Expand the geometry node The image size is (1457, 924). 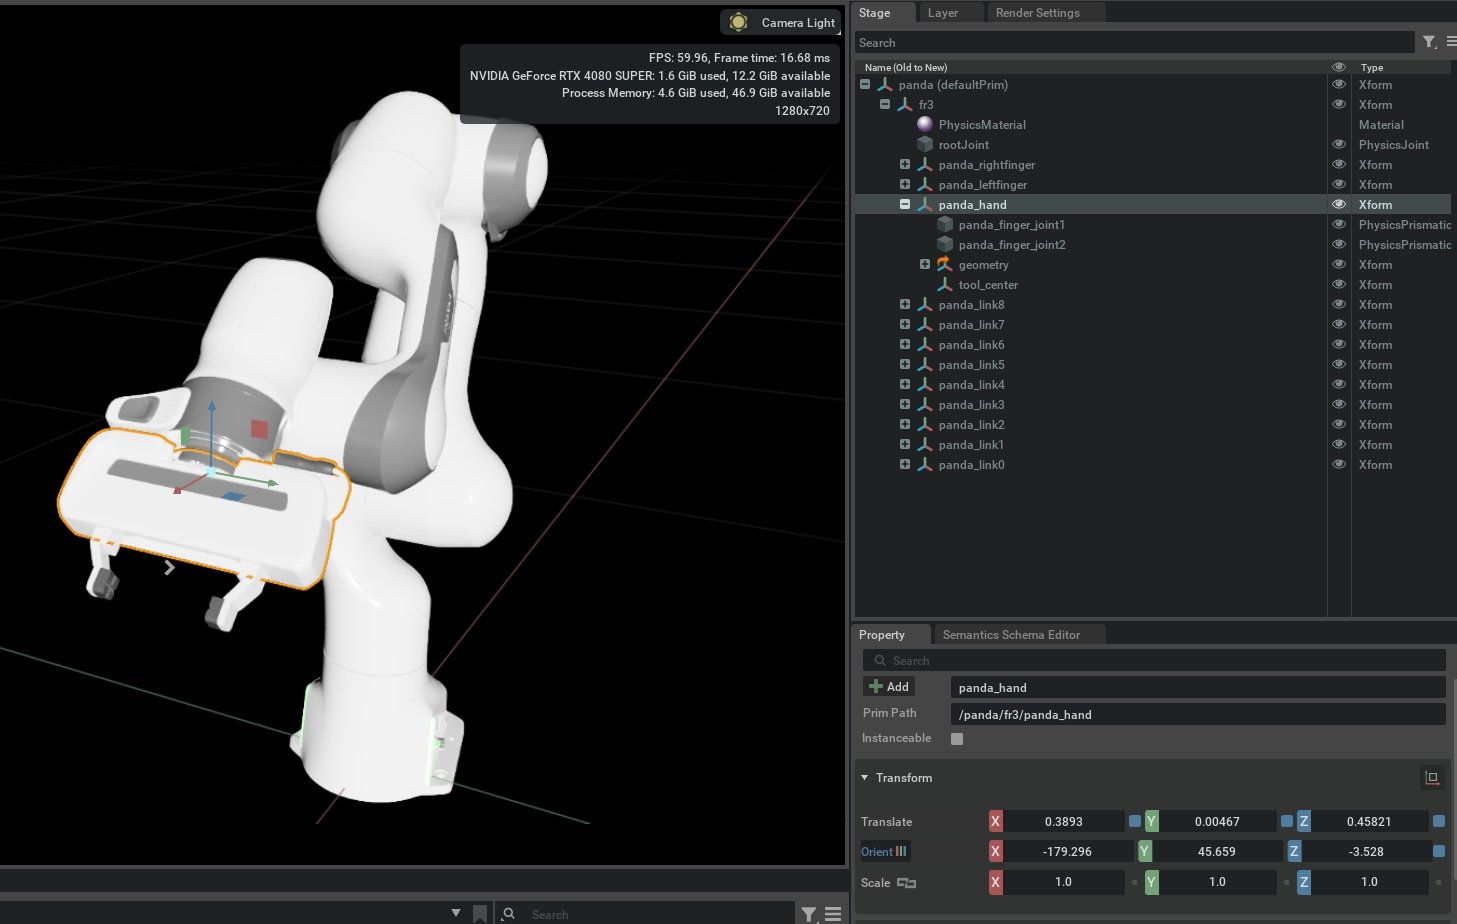click(925, 264)
